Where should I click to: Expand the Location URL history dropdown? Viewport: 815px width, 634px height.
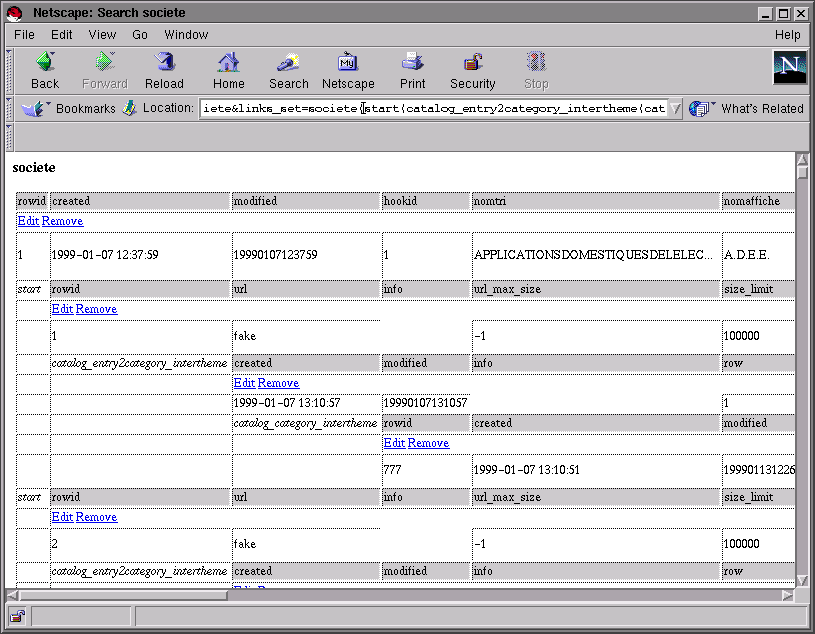click(x=674, y=108)
